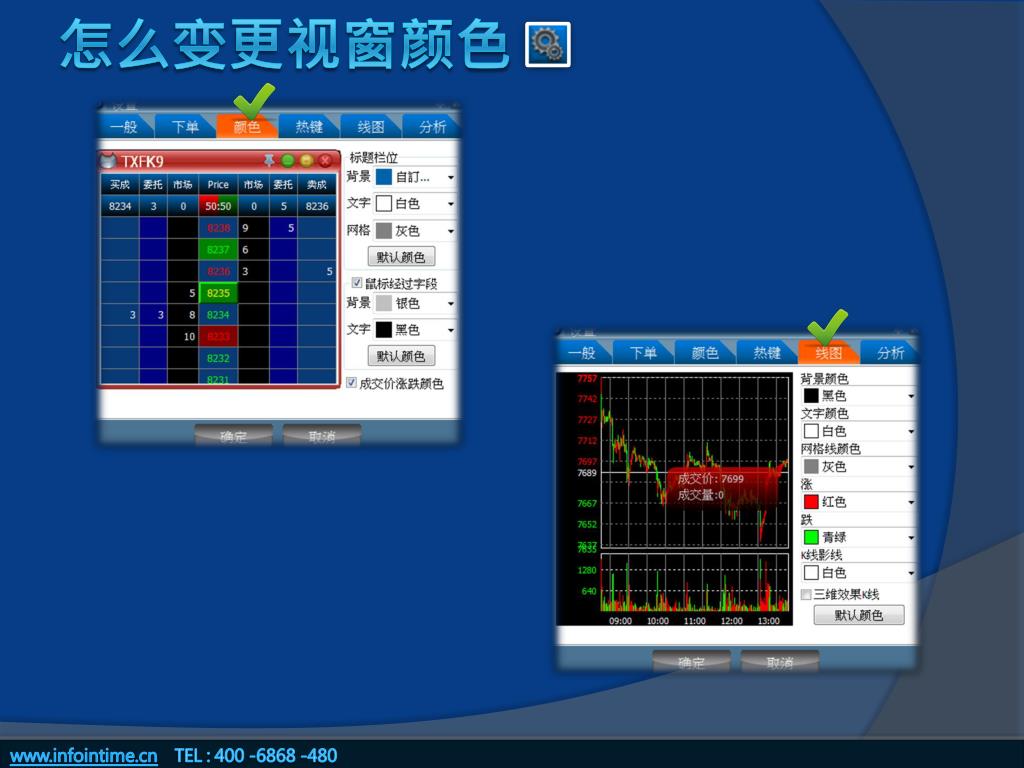The width and height of the screenshot is (1024, 768).
Task: Click the green round button in TXFK9 title bar
Action: (287, 161)
